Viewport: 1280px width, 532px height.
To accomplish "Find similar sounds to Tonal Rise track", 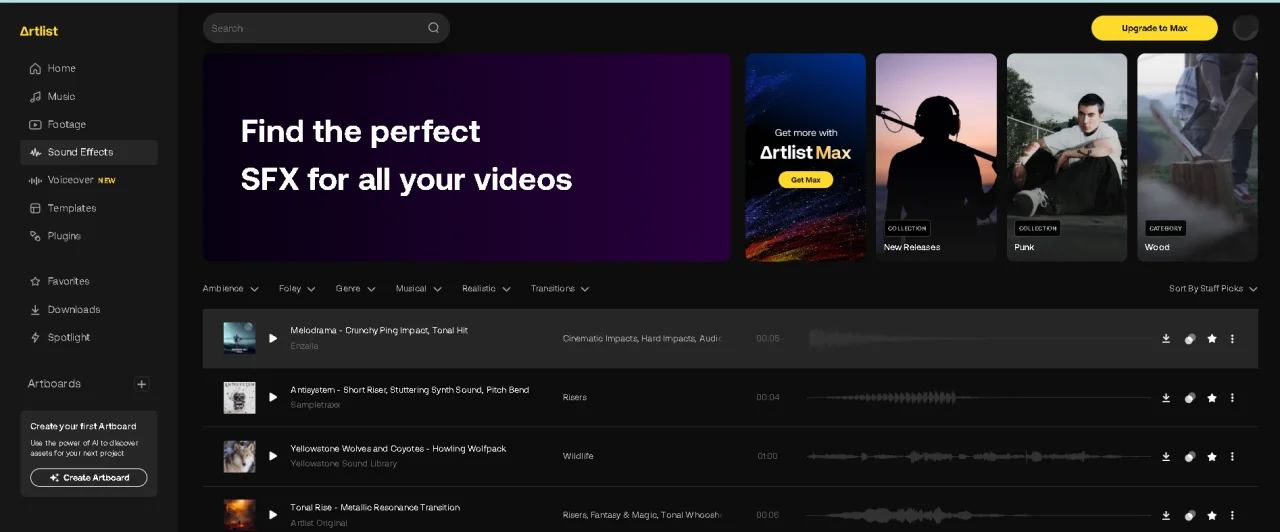I will [1189, 516].
